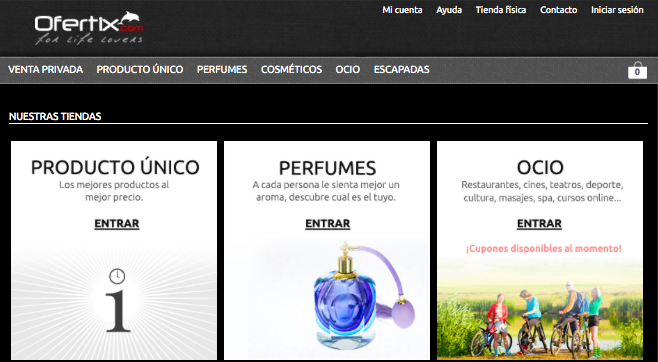The height and width of the screenshot is (362, 658).
Task: Open the Contacto page
Action: point(559,10)
